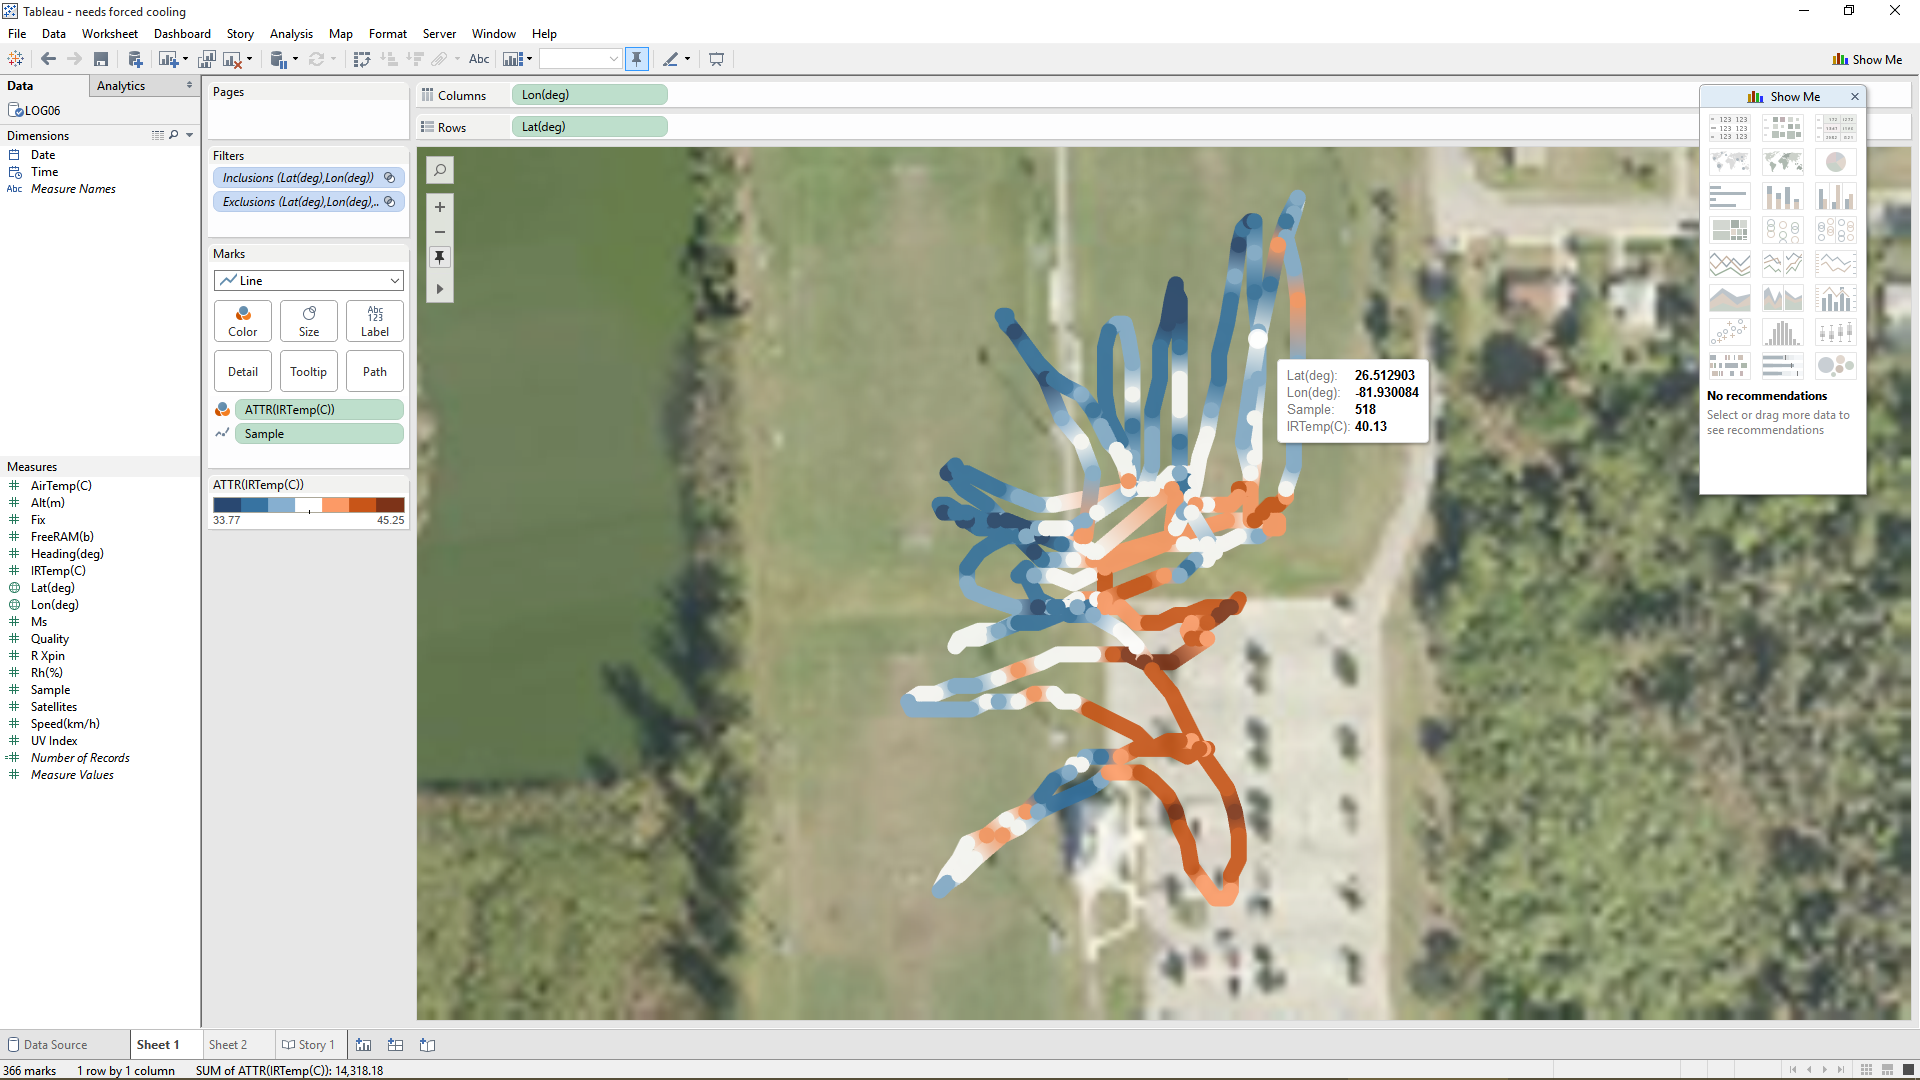The width and height of the screenshot is (1920, 1080).
Task: Open the Dimensions pane dropdown arrow
Action: point(190,135)
